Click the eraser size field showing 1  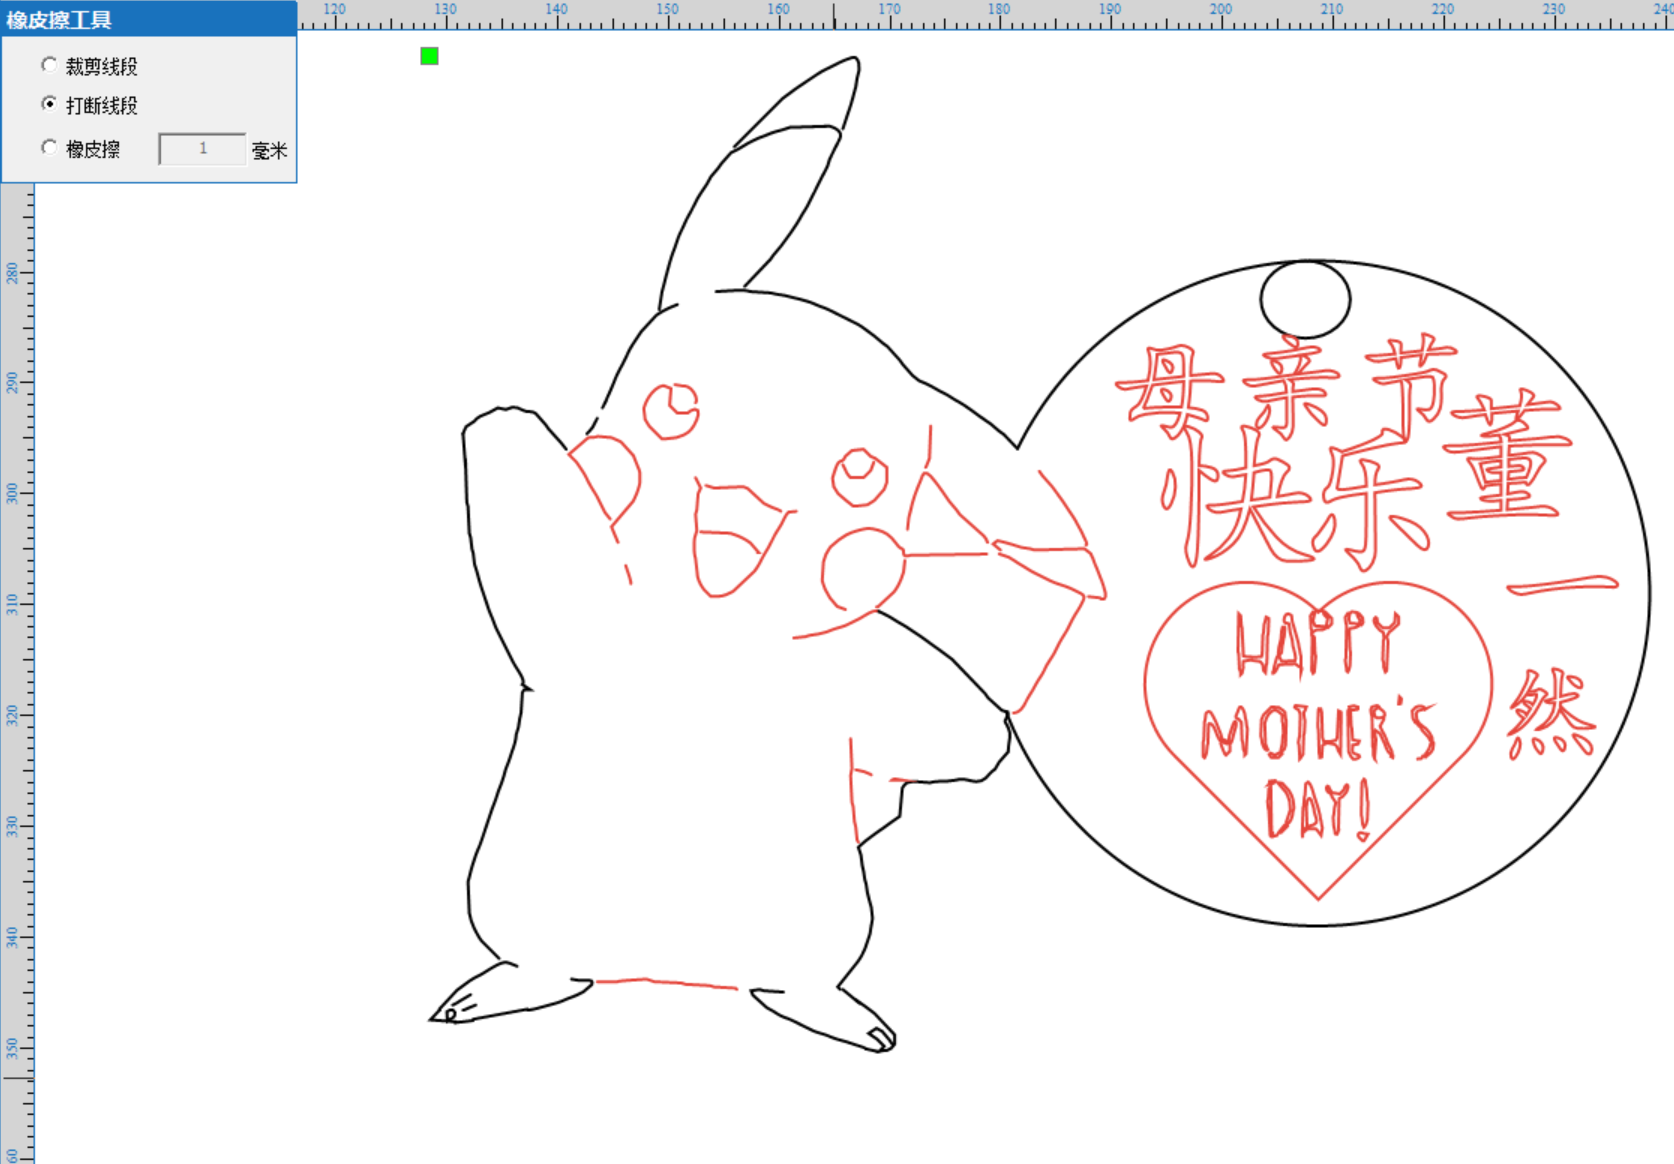202,149
